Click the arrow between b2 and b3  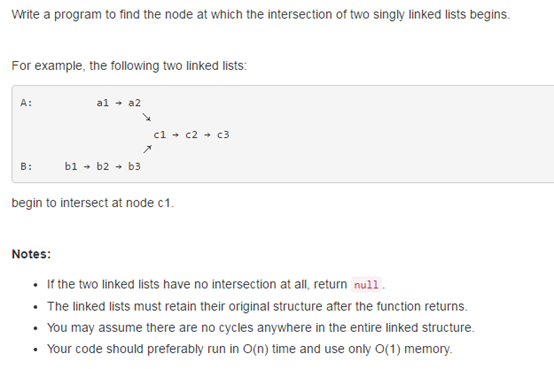pos(119,167)
